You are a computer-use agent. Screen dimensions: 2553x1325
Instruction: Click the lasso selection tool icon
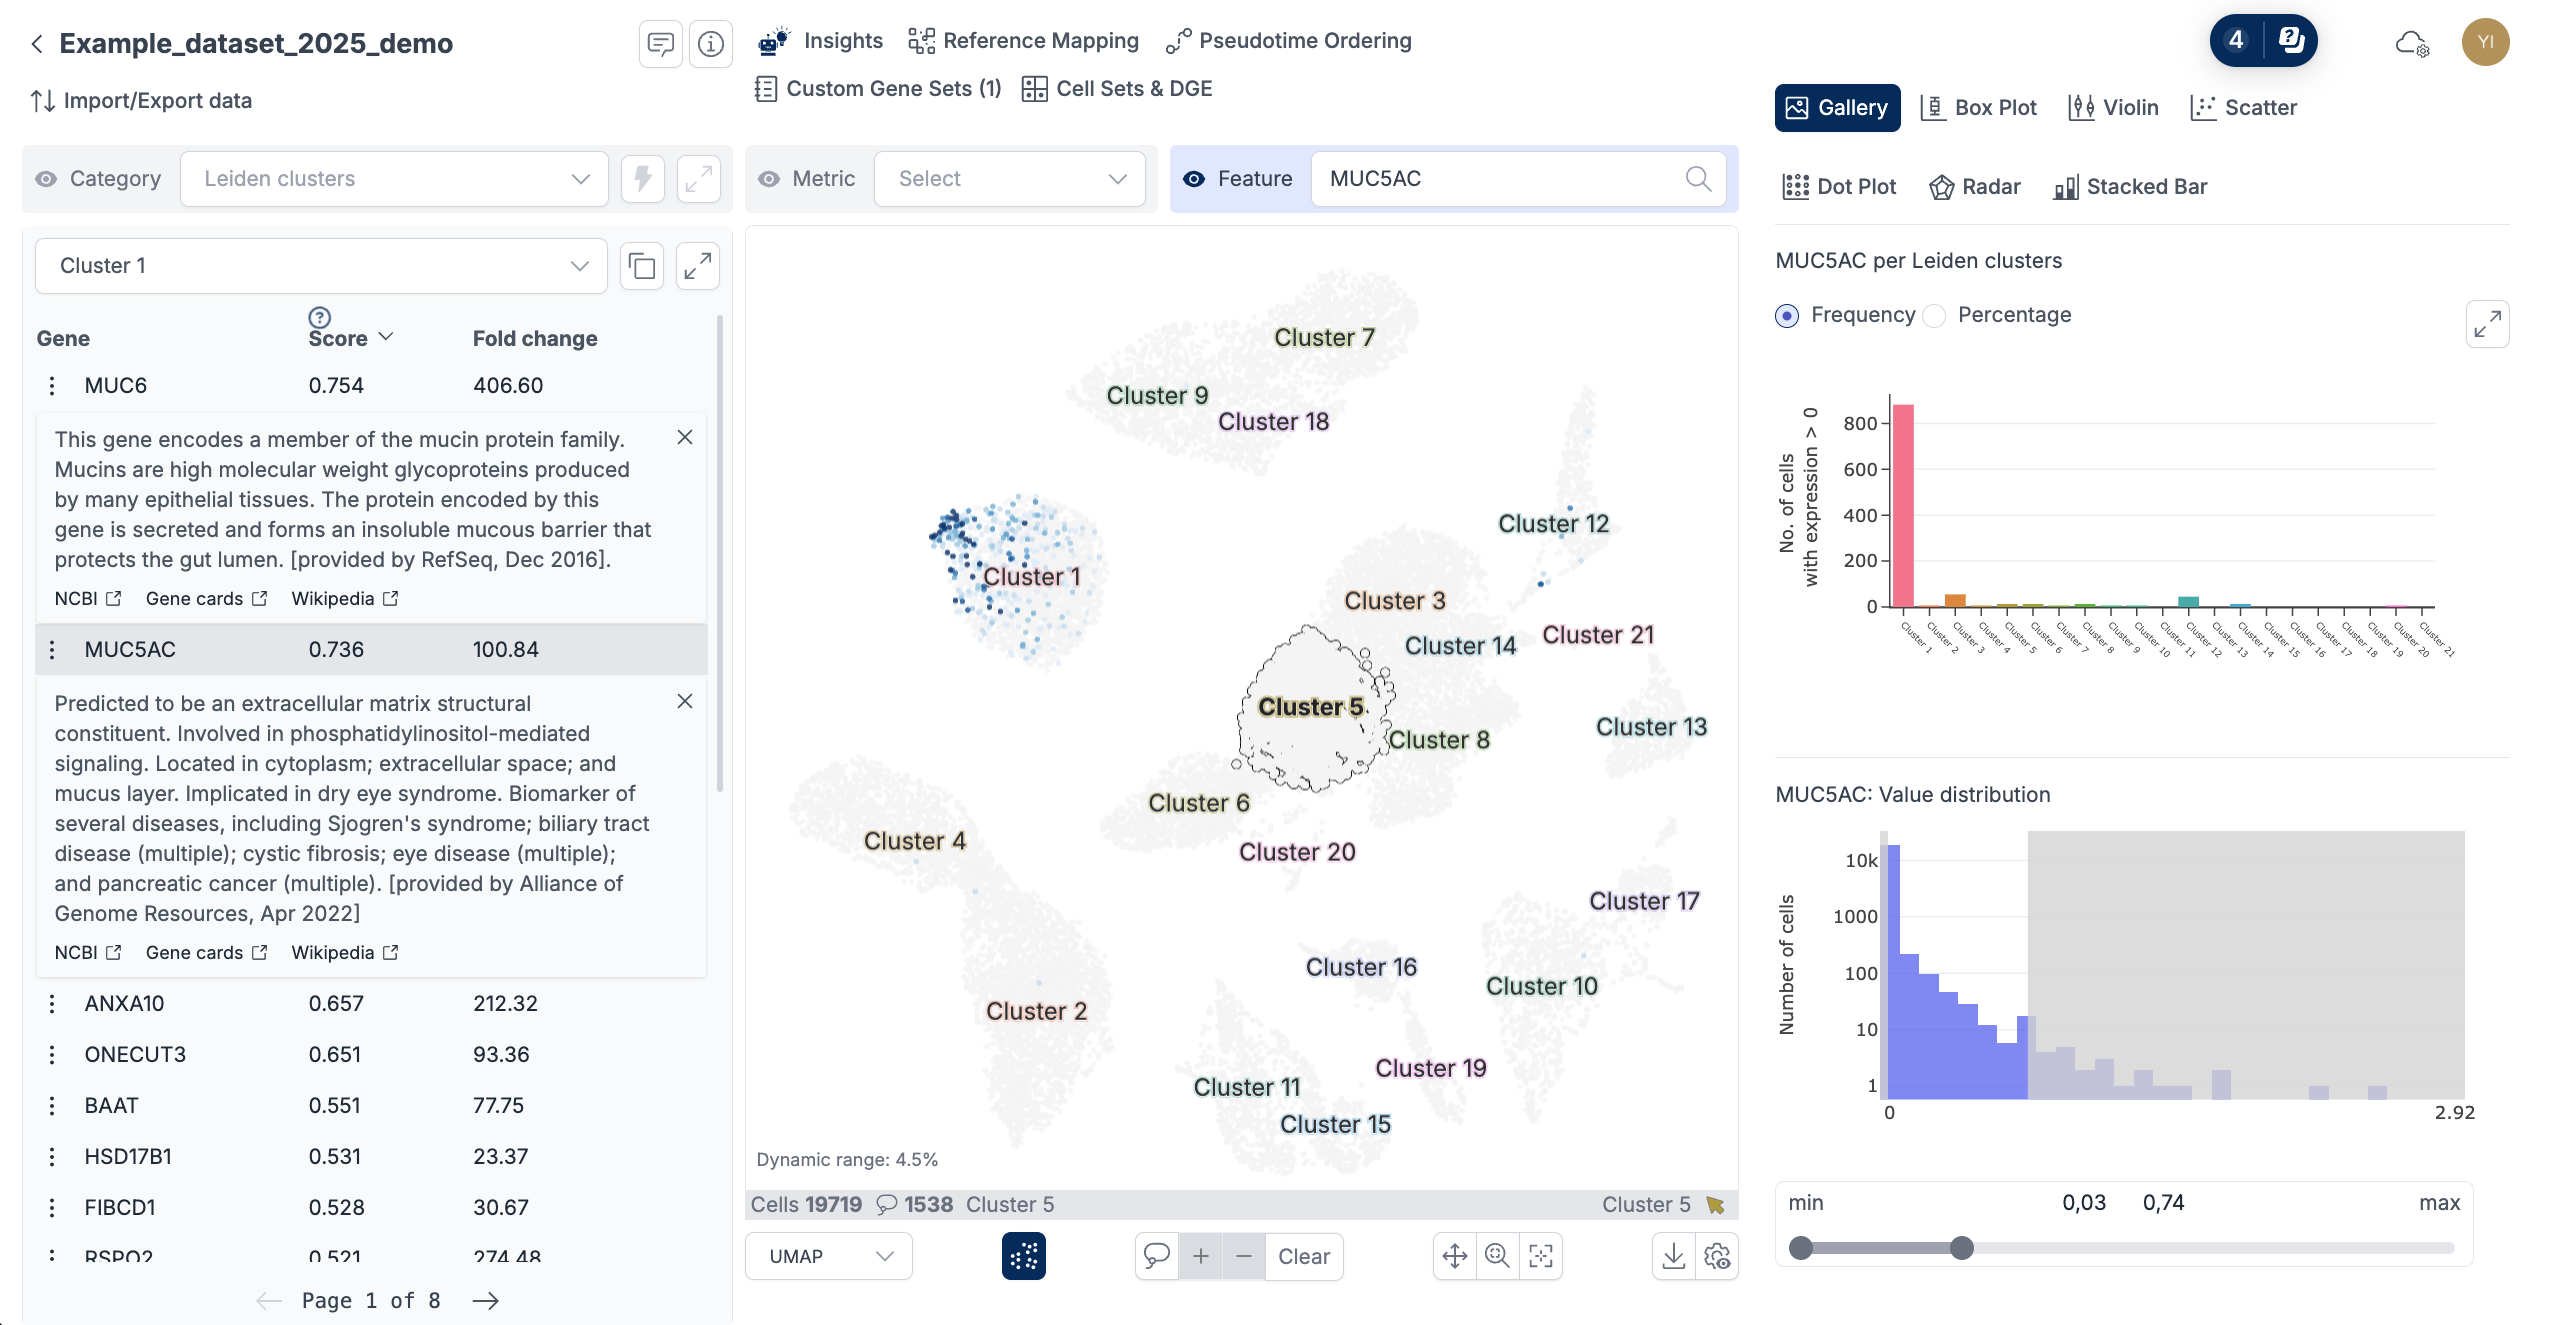pyautogui.click(x=1157, y=1256)
